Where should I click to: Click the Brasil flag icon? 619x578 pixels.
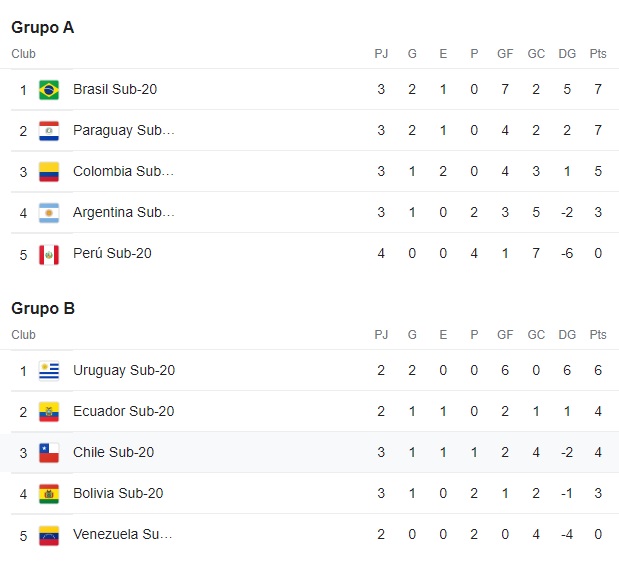(49, 90)
